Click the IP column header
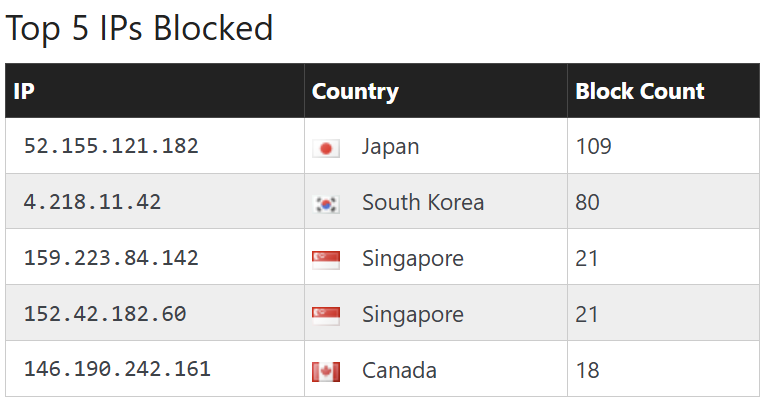Viewport: 778px width, 406px height. tap(25, 92)
